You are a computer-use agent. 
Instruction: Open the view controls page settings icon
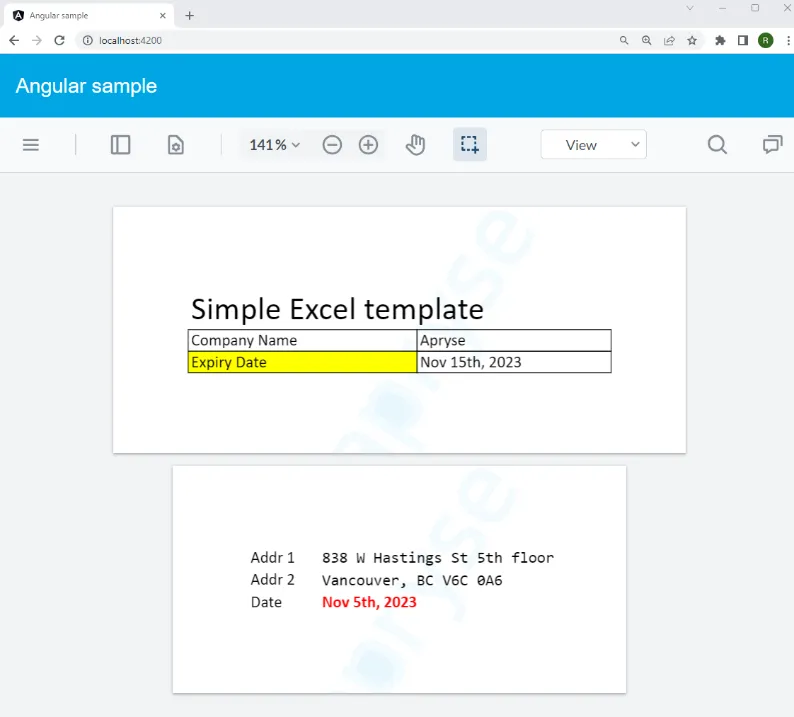[x=176, y=145]
